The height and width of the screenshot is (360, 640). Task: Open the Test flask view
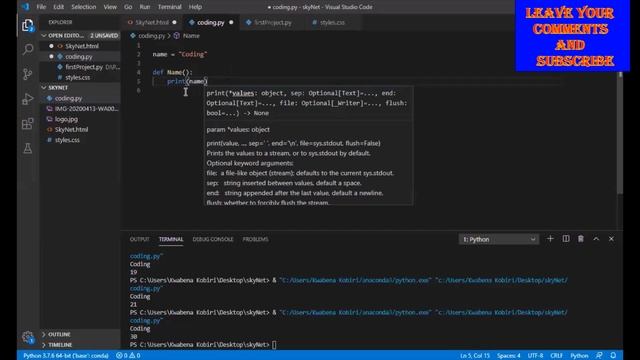(x=27, y=148)
